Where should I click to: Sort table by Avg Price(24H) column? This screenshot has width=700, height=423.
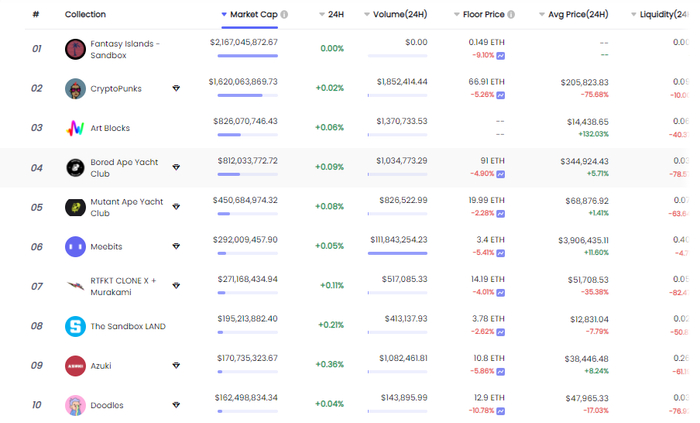574,14
